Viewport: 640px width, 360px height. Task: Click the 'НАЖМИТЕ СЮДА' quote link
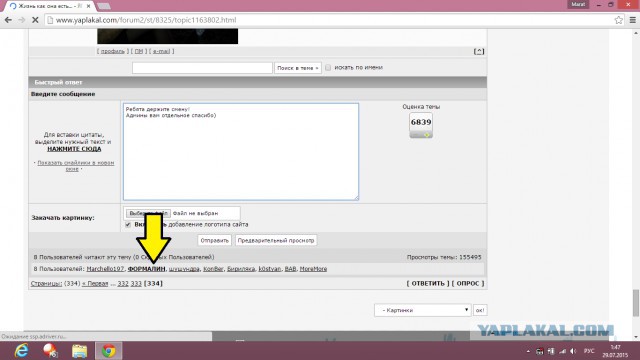(74, 149)
